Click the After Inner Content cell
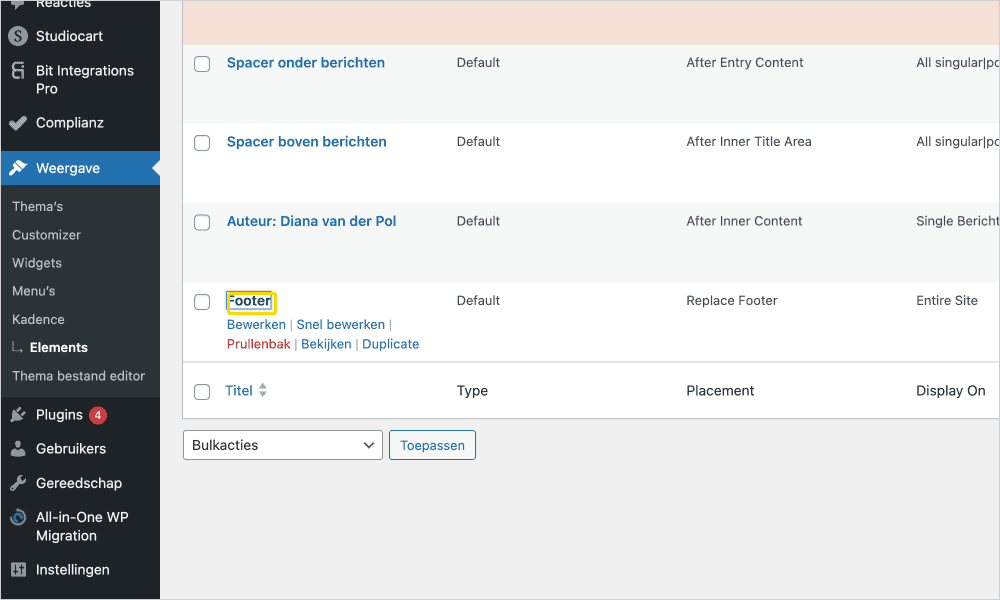 [x=744, y=221]
